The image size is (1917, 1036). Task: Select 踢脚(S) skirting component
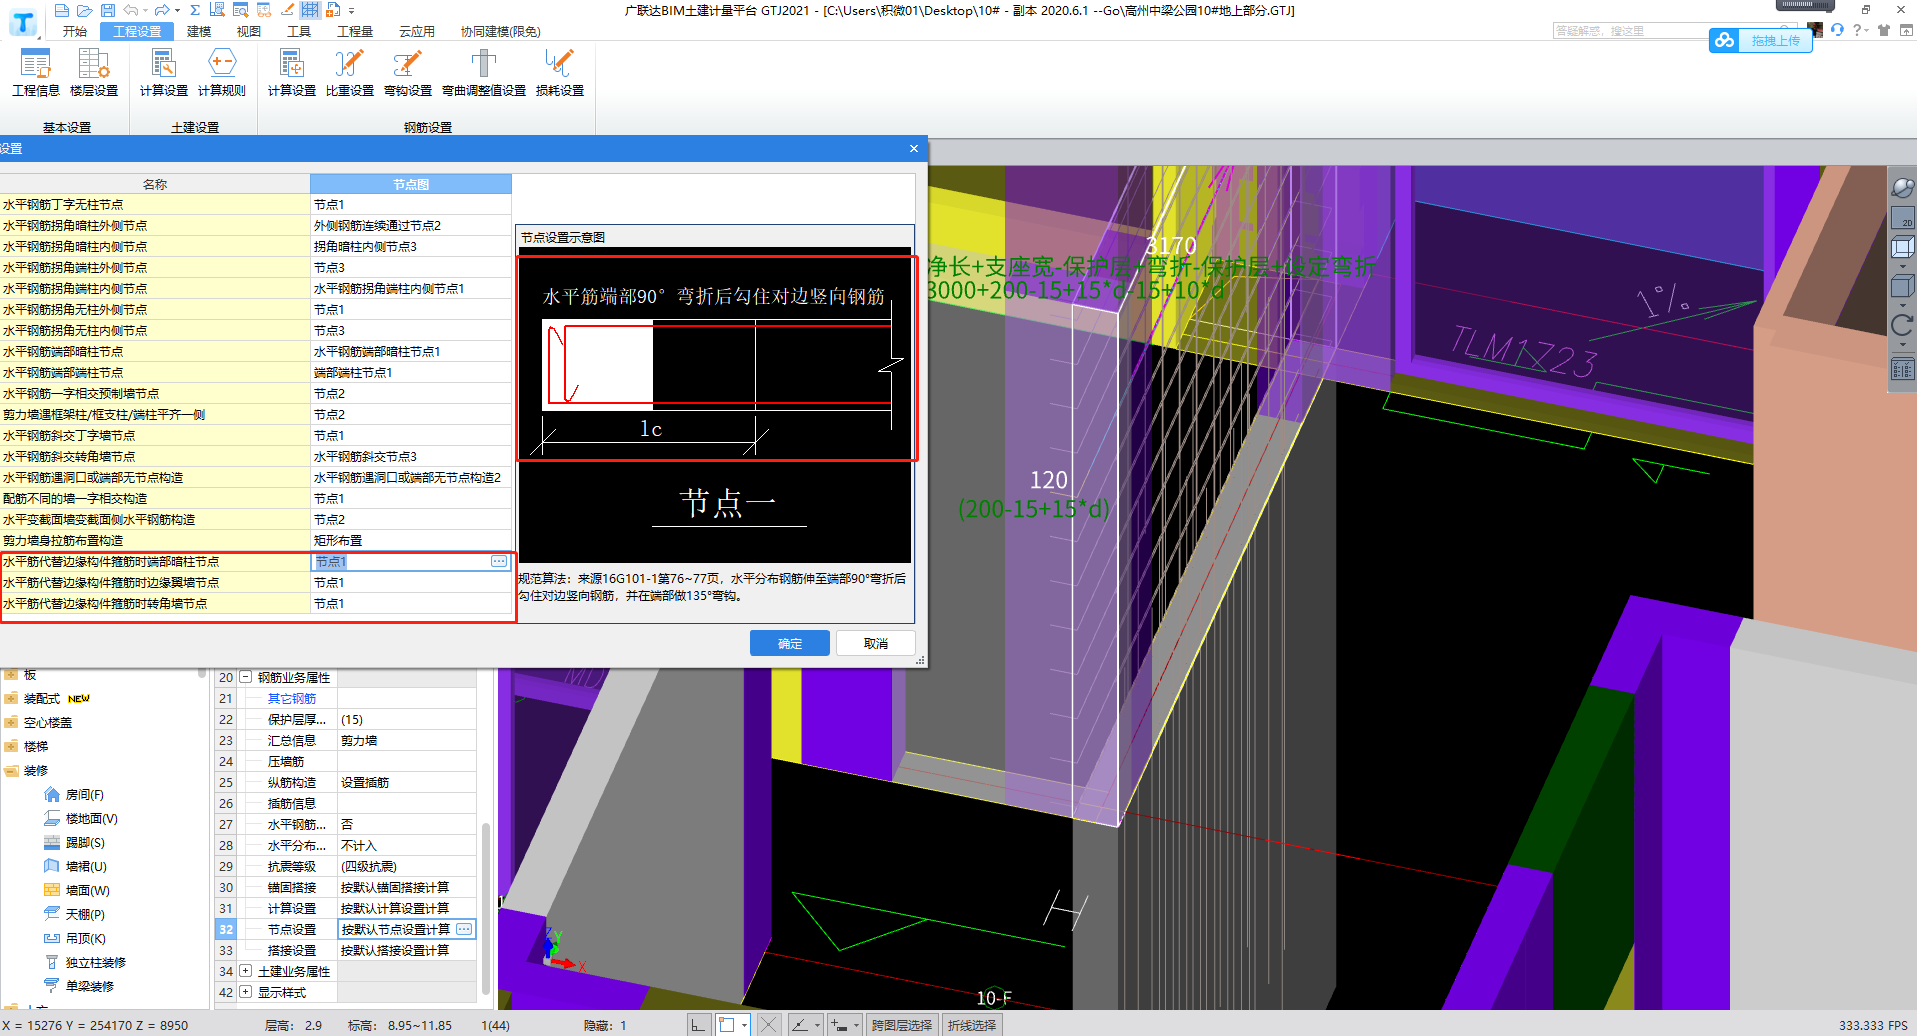pyautogui.click(x=75, y=843)
